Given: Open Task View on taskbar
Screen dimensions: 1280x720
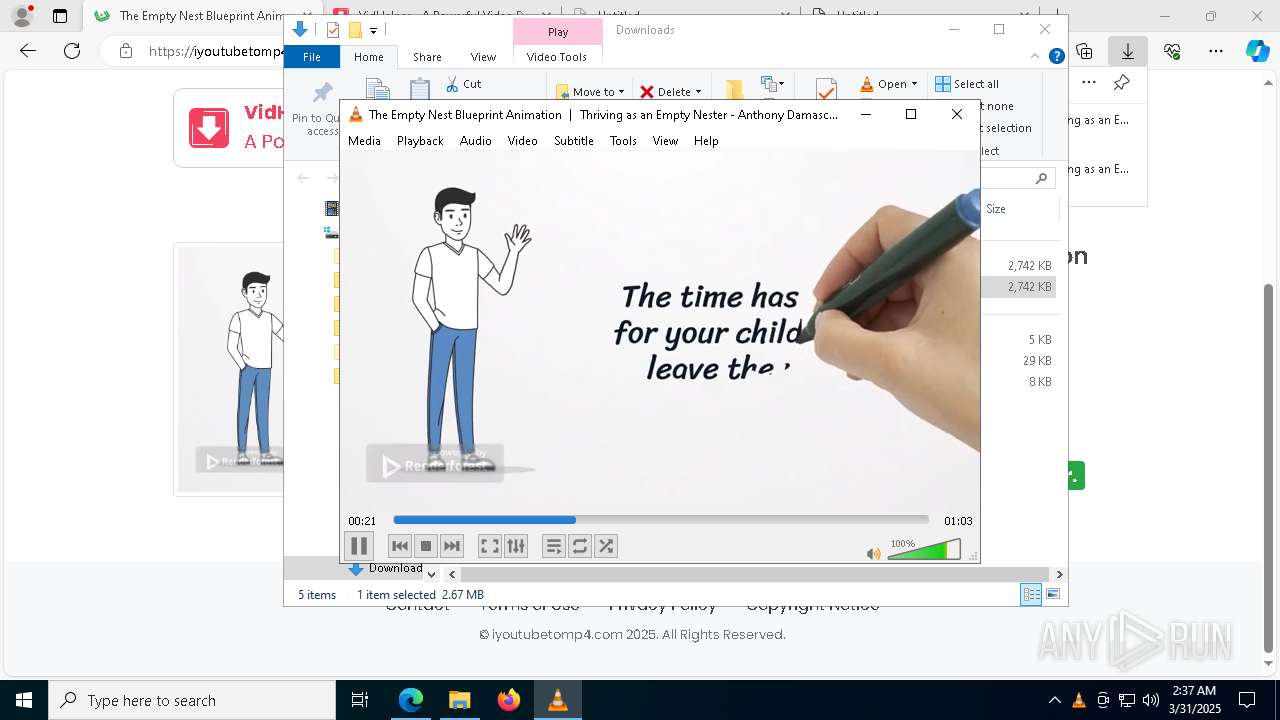Looking at the screenshot, I should tap(360, 700).
